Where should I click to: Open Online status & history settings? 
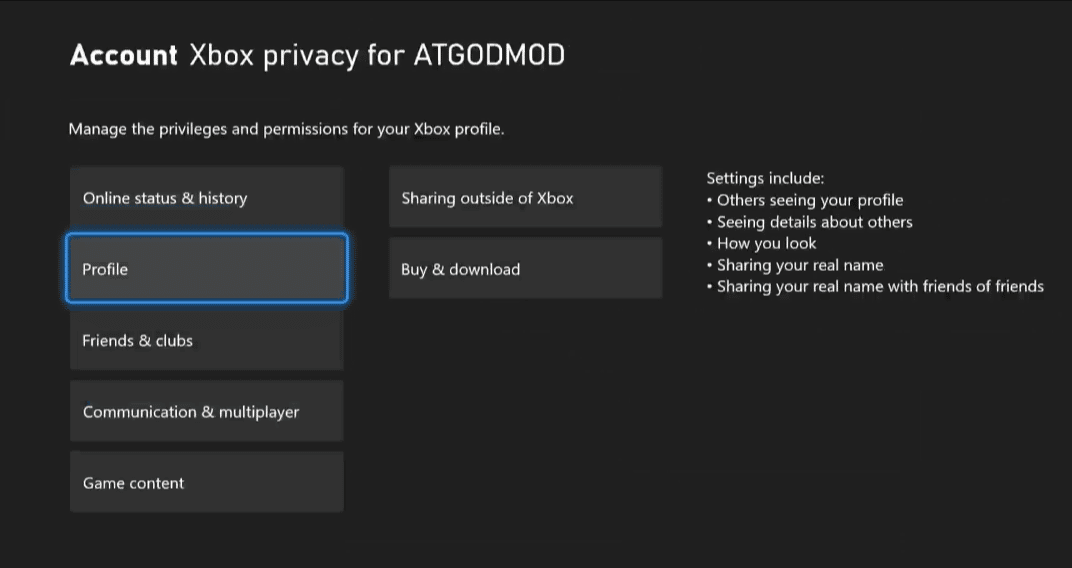(x=206, y=198)
